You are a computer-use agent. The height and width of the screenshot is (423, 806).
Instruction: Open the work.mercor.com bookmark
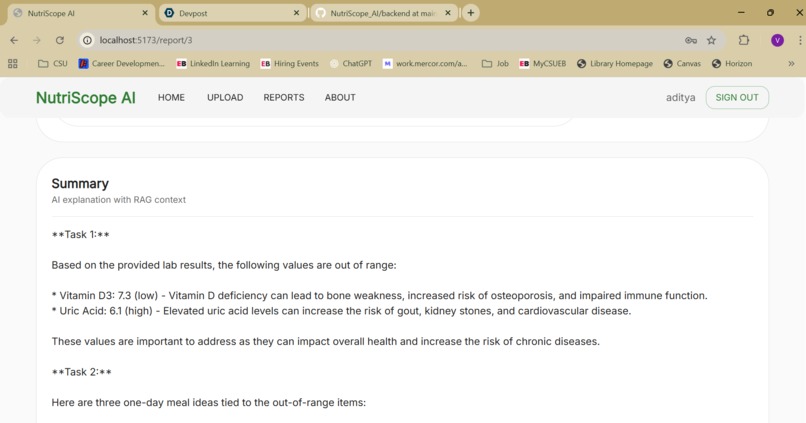coord(425,64)
